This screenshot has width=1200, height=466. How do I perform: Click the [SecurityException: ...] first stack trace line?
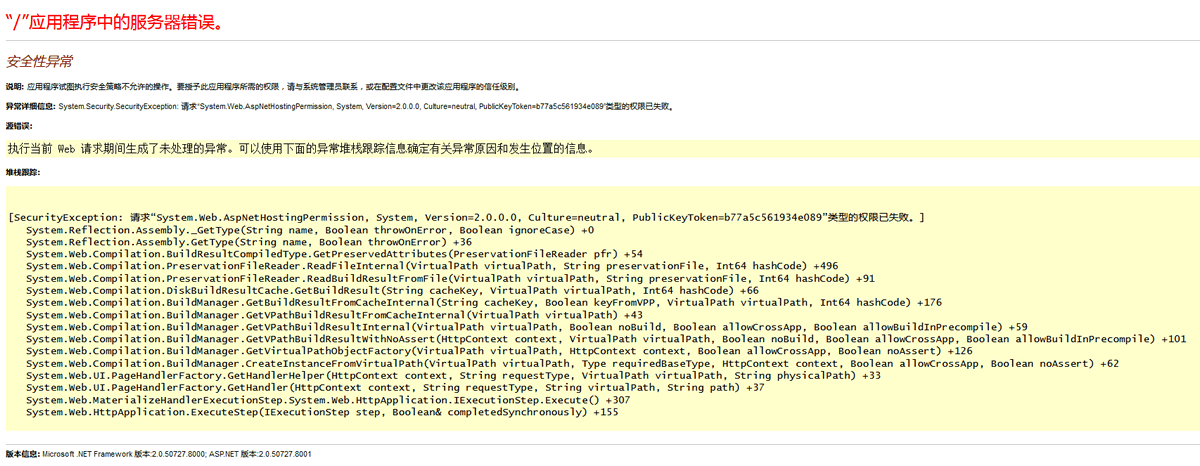point(465,217)
